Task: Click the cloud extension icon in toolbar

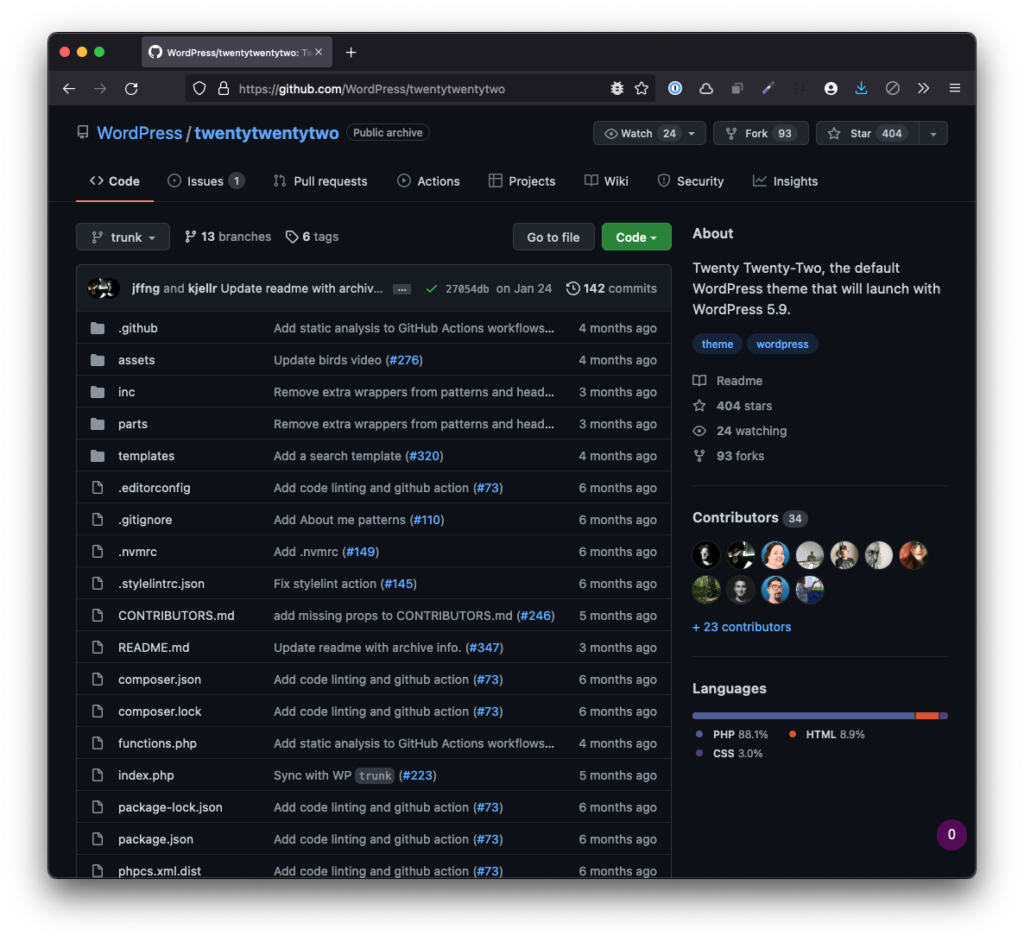Action: click(x=706, y=88)
